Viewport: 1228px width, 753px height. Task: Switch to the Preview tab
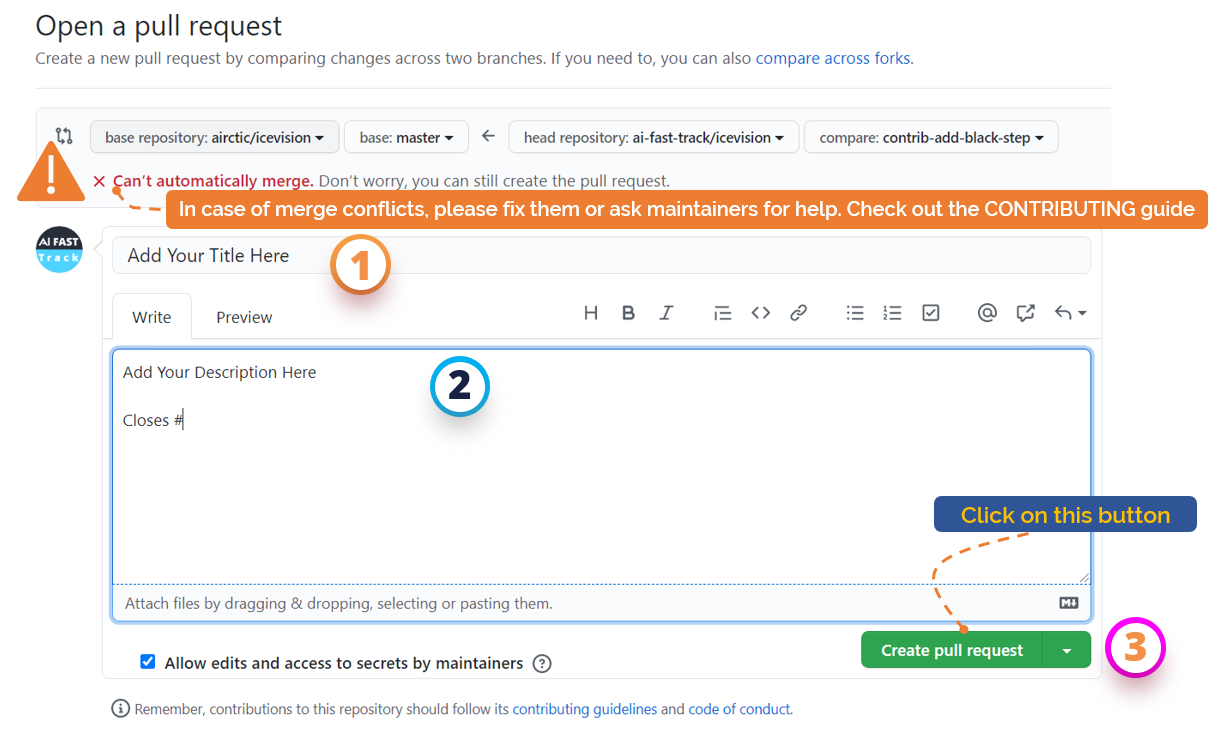click(x=244, y=317)
